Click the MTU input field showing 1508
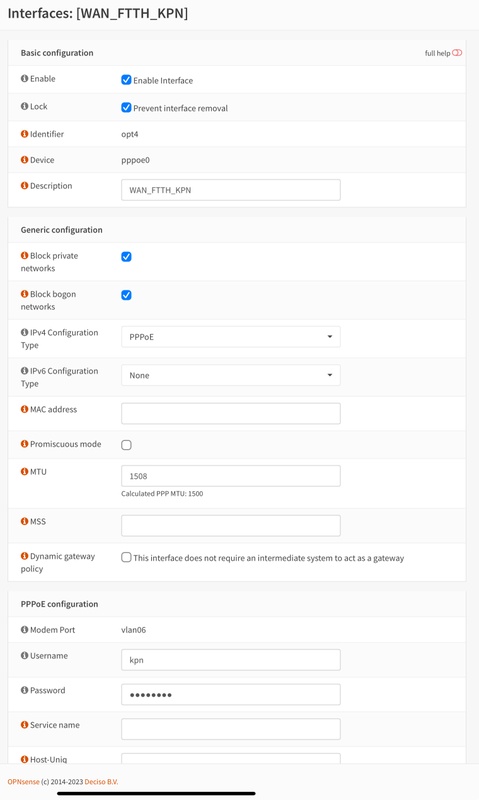479x800 pixels. coord(231,476)
